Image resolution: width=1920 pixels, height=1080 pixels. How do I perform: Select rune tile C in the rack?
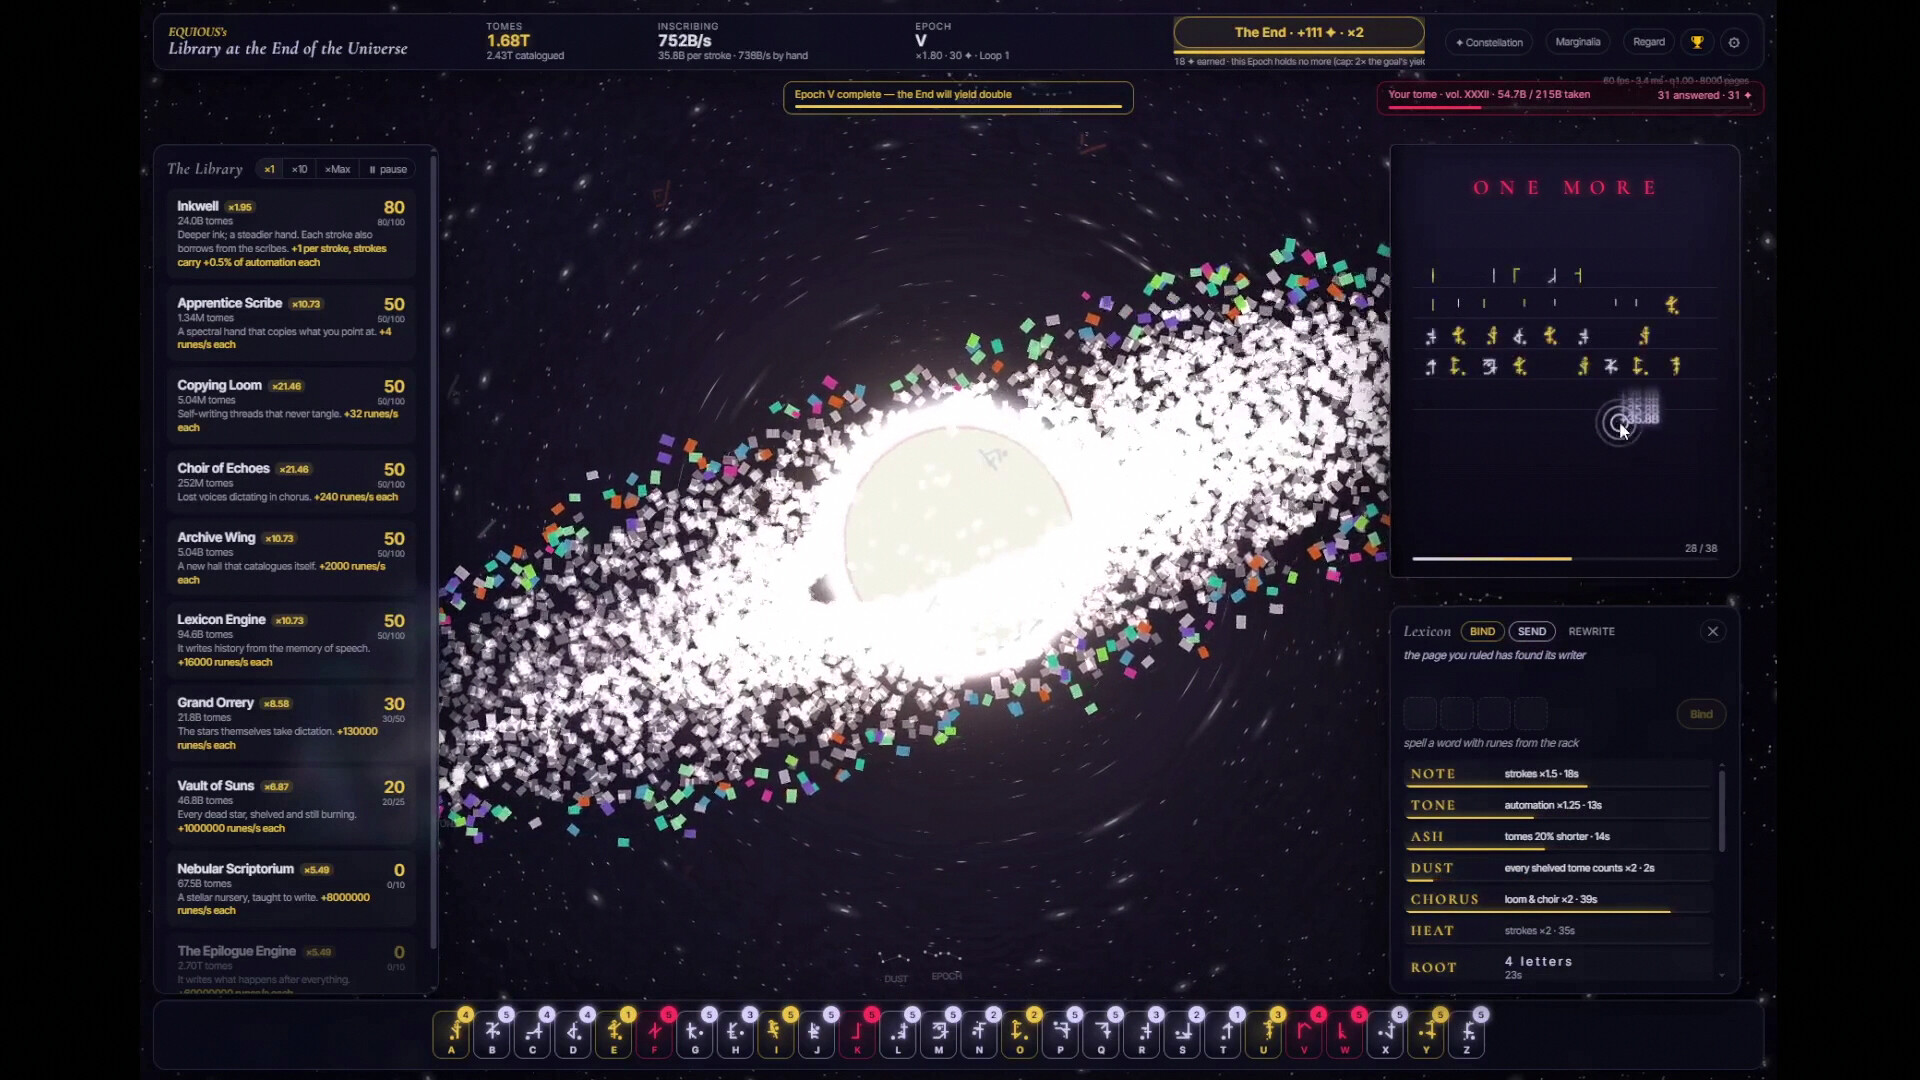(x=533, y=1034)
